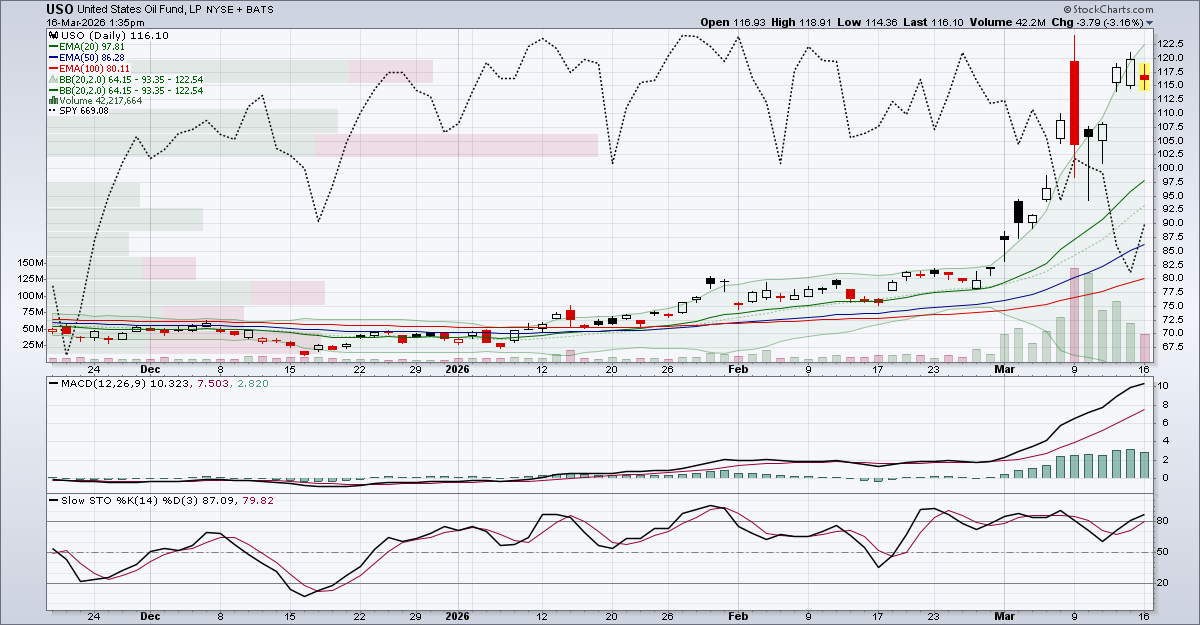Click the 'EMA(50) 86.28' legend text
The width and height of the screenshot is (1200, 625).
[91, 57]
